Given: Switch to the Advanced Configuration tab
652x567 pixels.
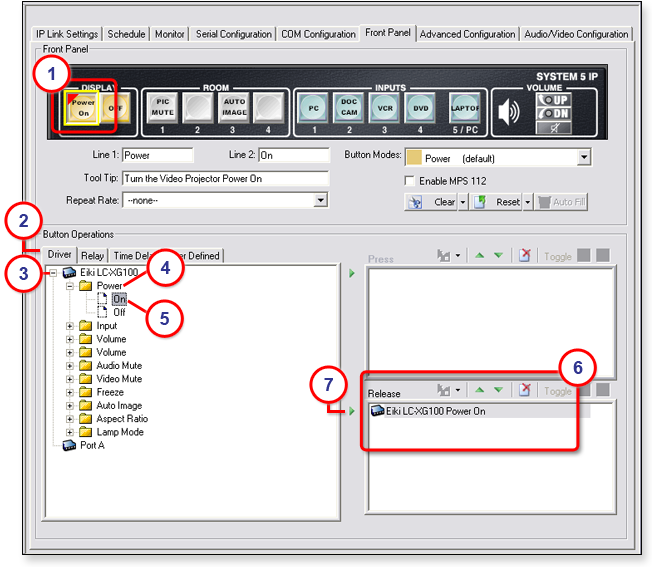Looking at the screenshot, I should (x=467, y=34).
